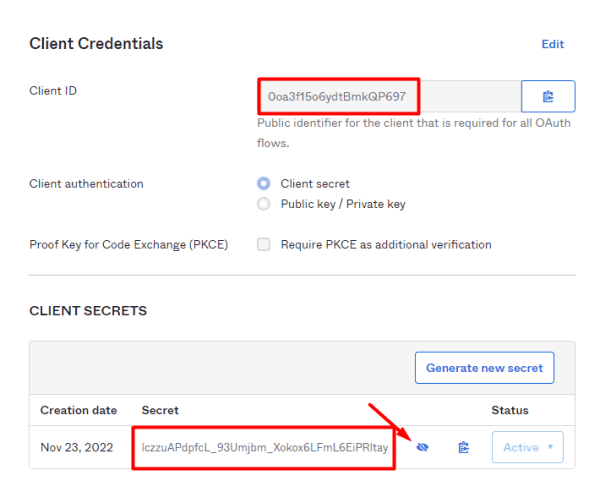
Task: Click the Public key / Private key label
Action: click(x=343, y=204)
